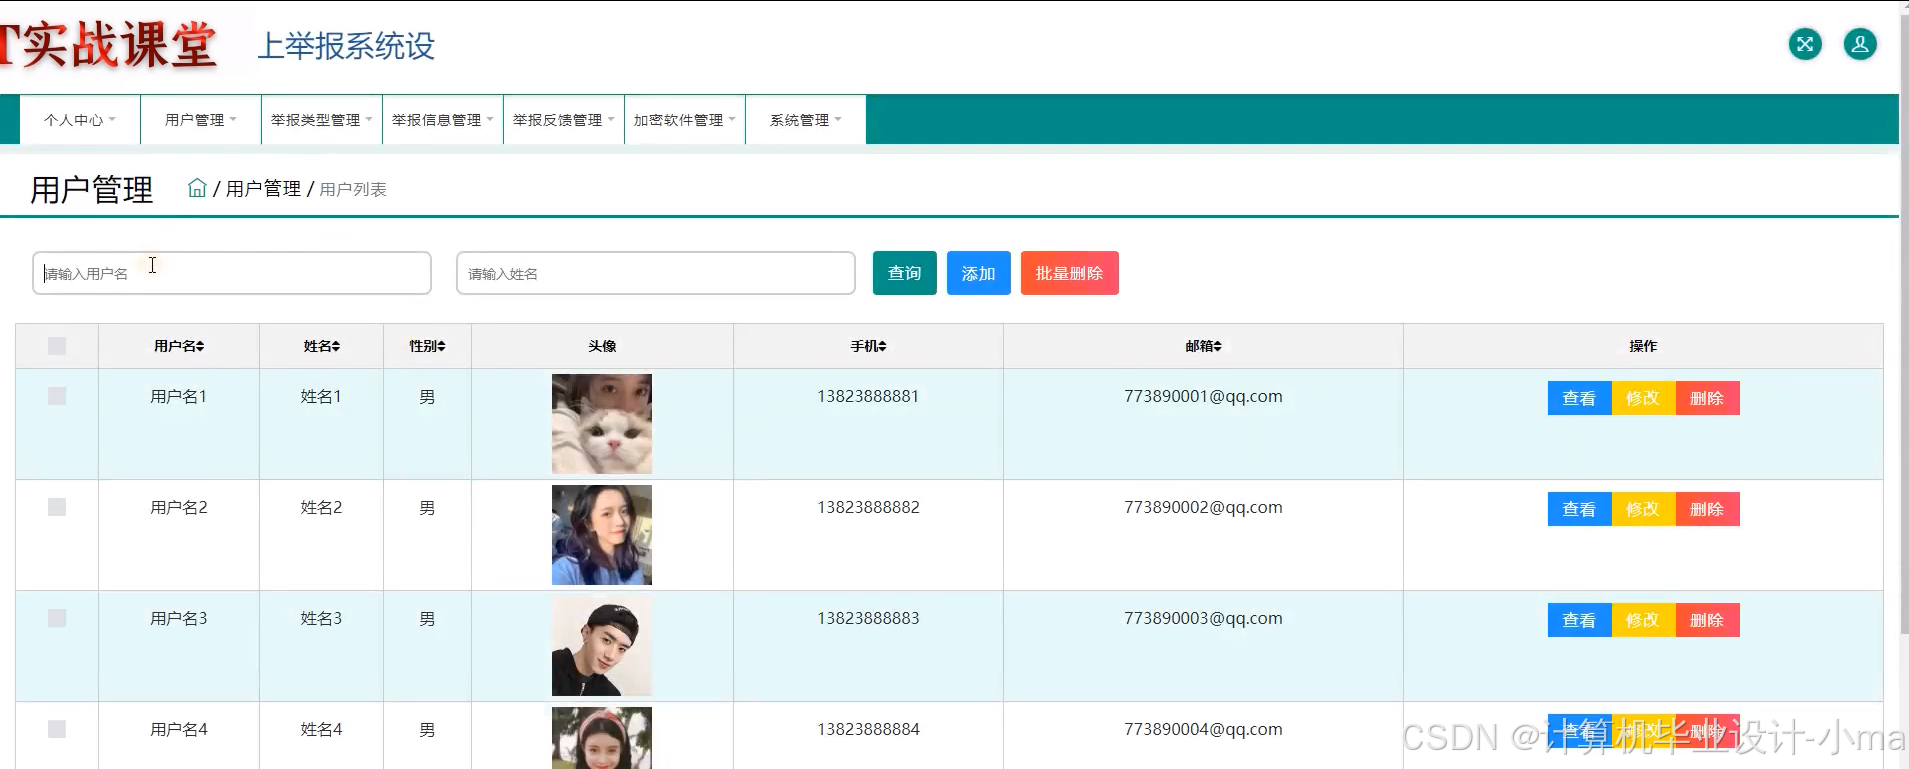
Task: Sort by 邮箱 column sort arrows
Action: [1217, 346]
